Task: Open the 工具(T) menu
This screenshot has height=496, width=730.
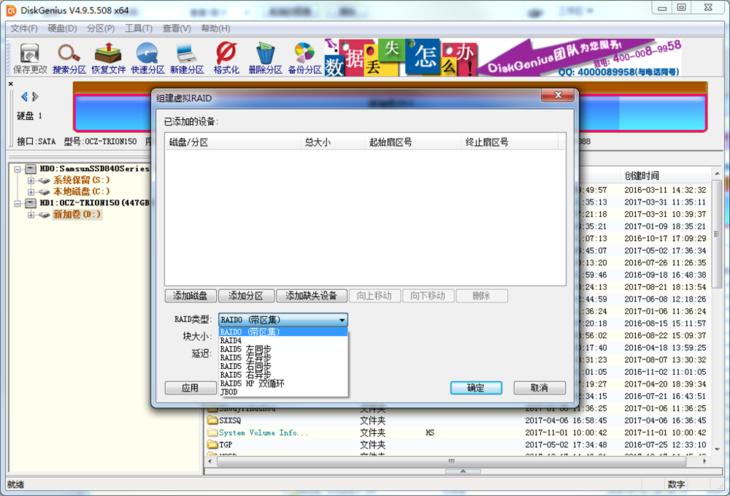Action: [138, 28]
